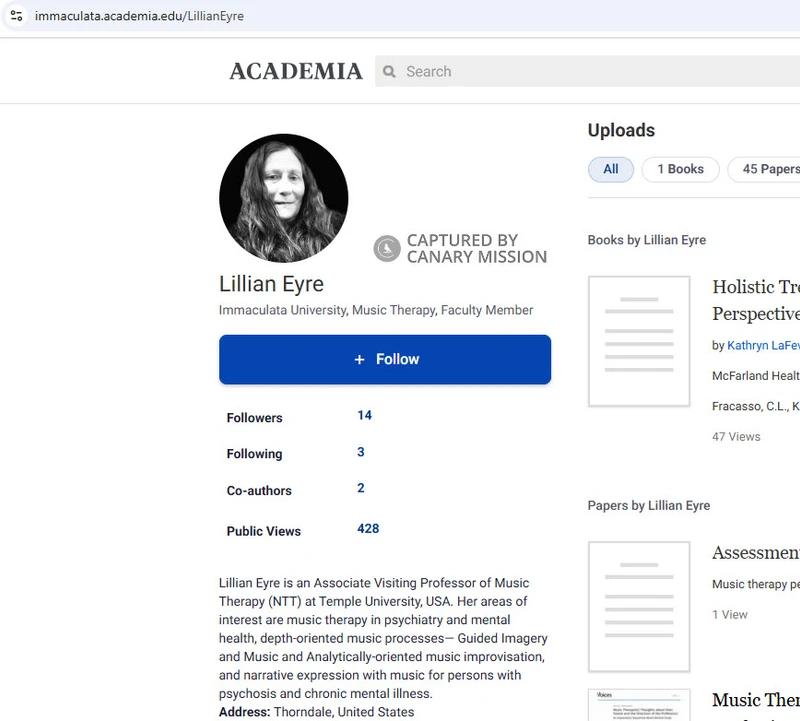Open the Assessment paper title
The height and width of the screenshot is (721, 800).
coord(756,553)
